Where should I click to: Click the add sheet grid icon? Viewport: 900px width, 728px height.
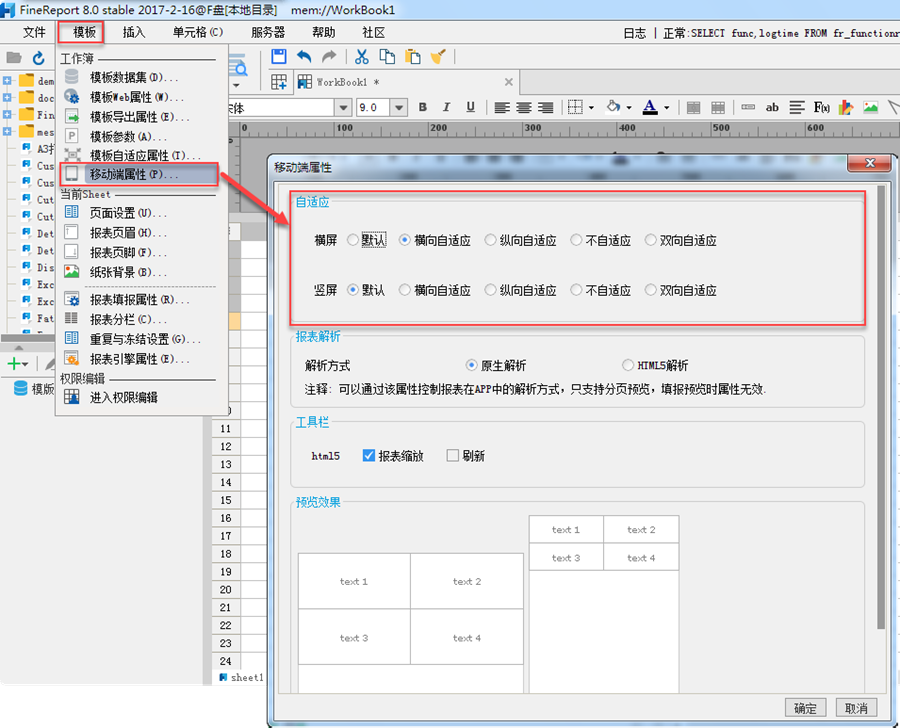point(279,82)
